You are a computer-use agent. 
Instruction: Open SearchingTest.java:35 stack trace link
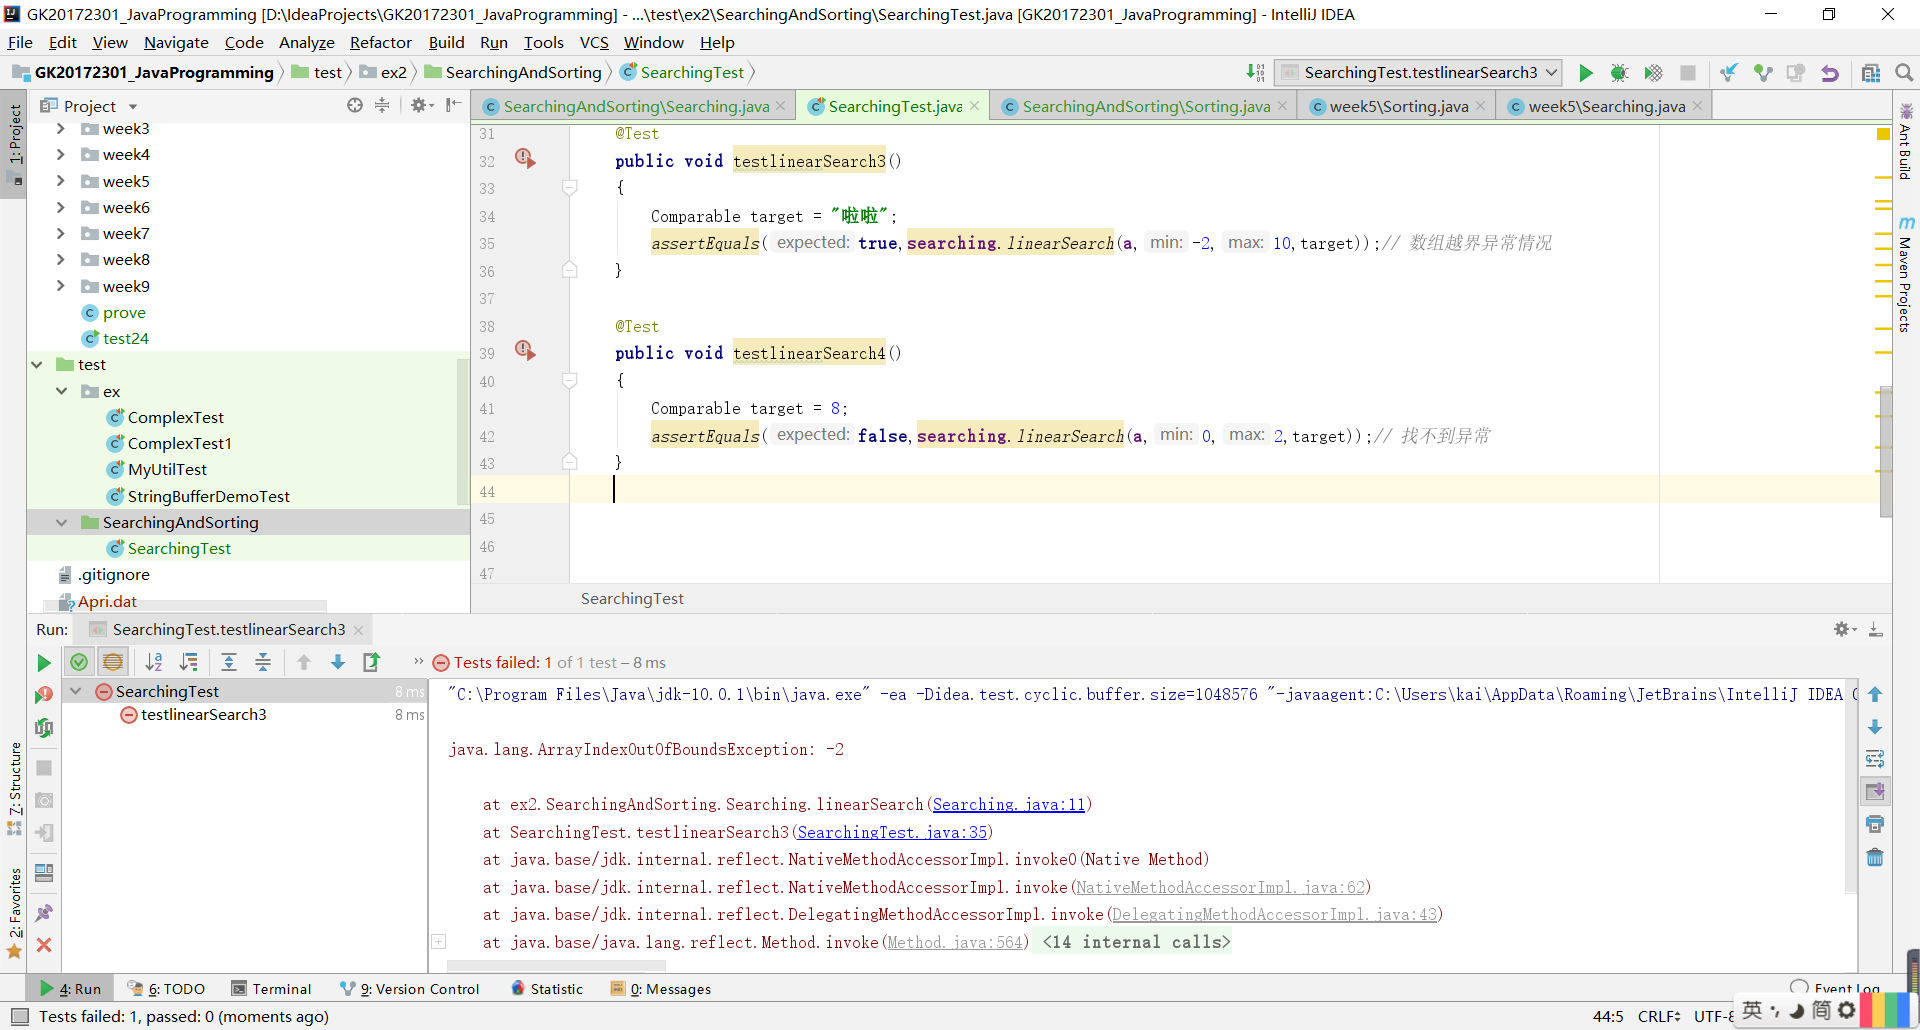[x=892, y=832]
